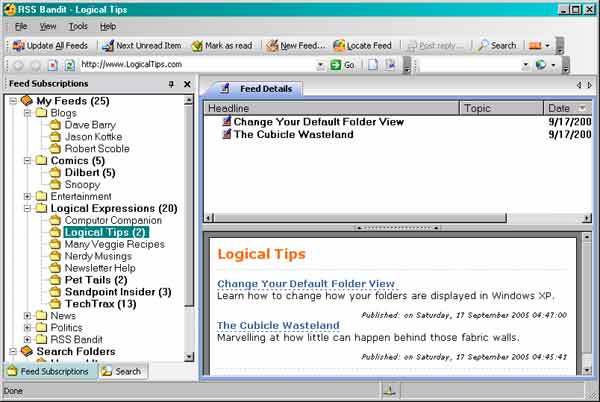Click the web search globe icon

(541, 65)
